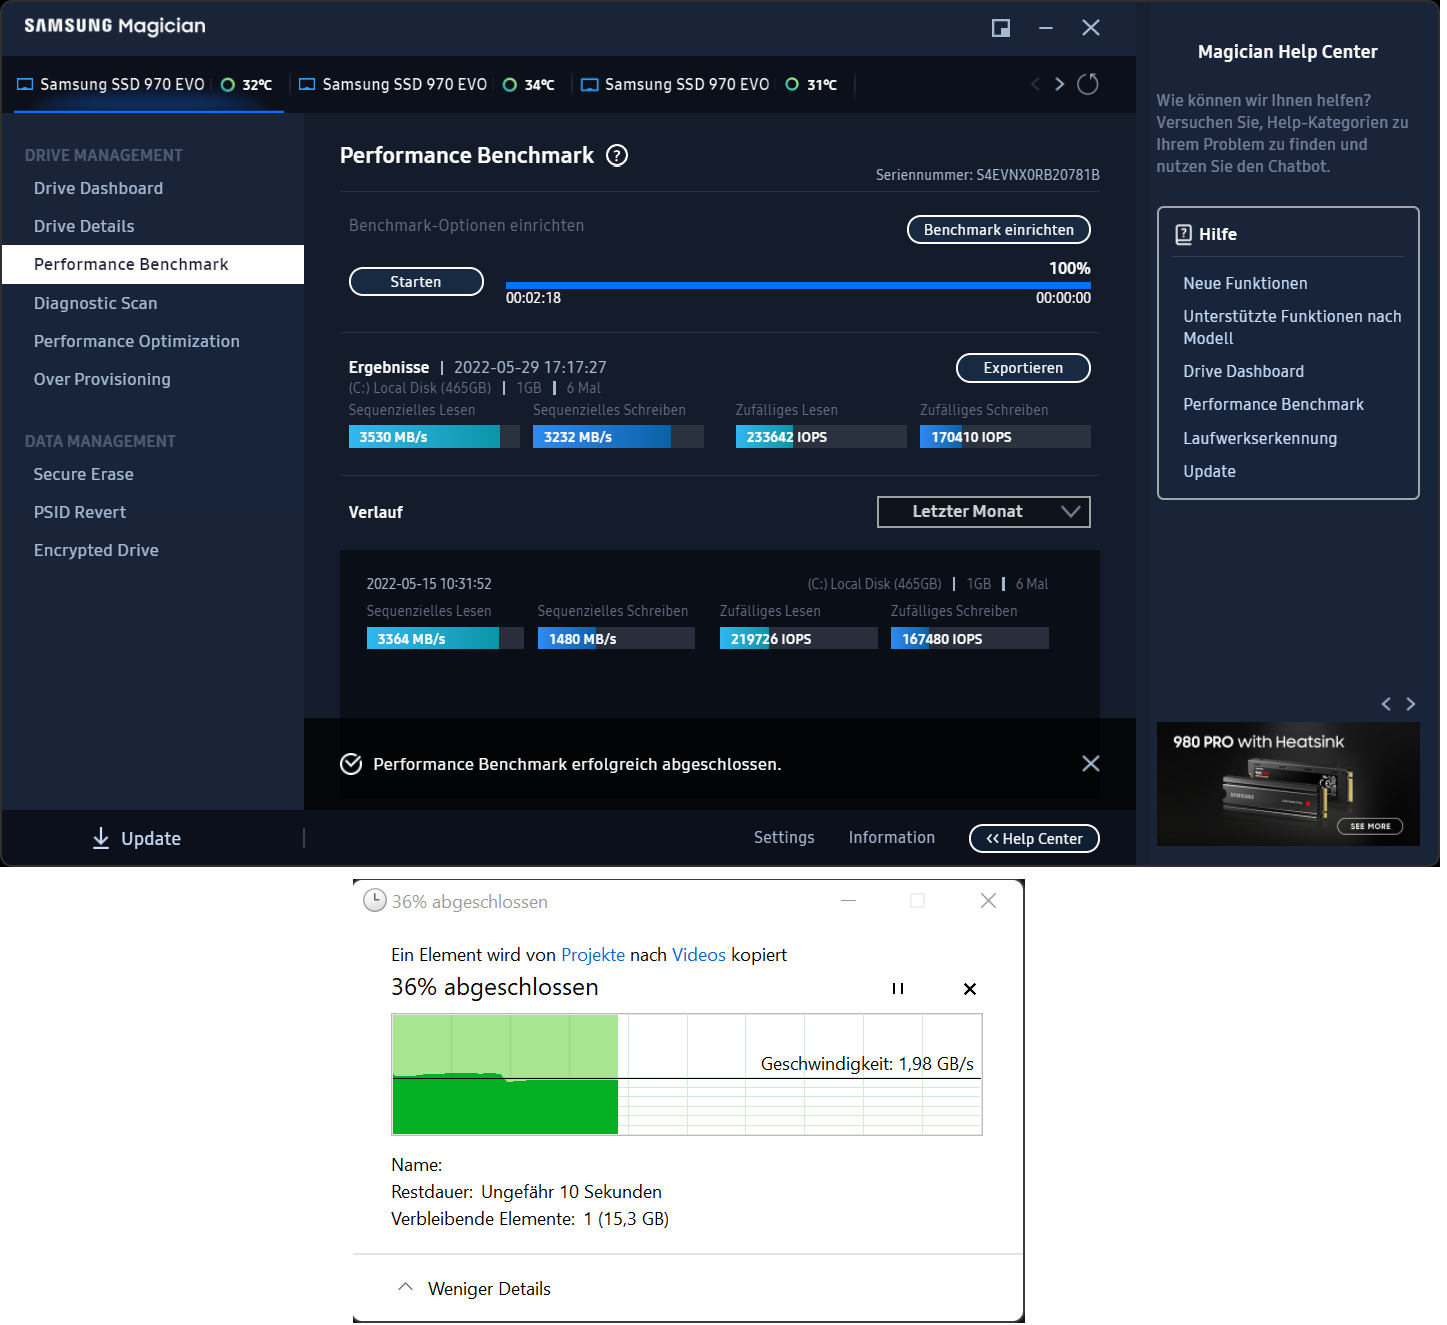Click the 170410 IOPS random write result

(1005, 437)
